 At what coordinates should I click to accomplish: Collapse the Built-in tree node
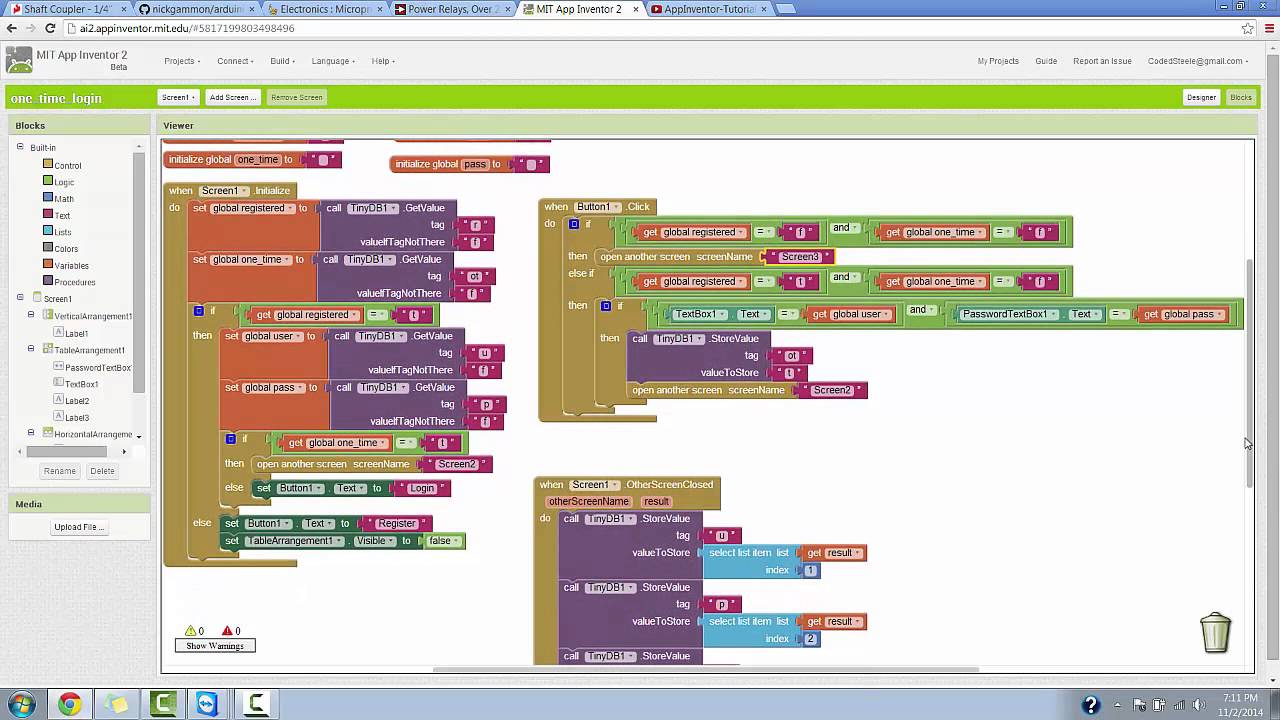pos(19,147)
